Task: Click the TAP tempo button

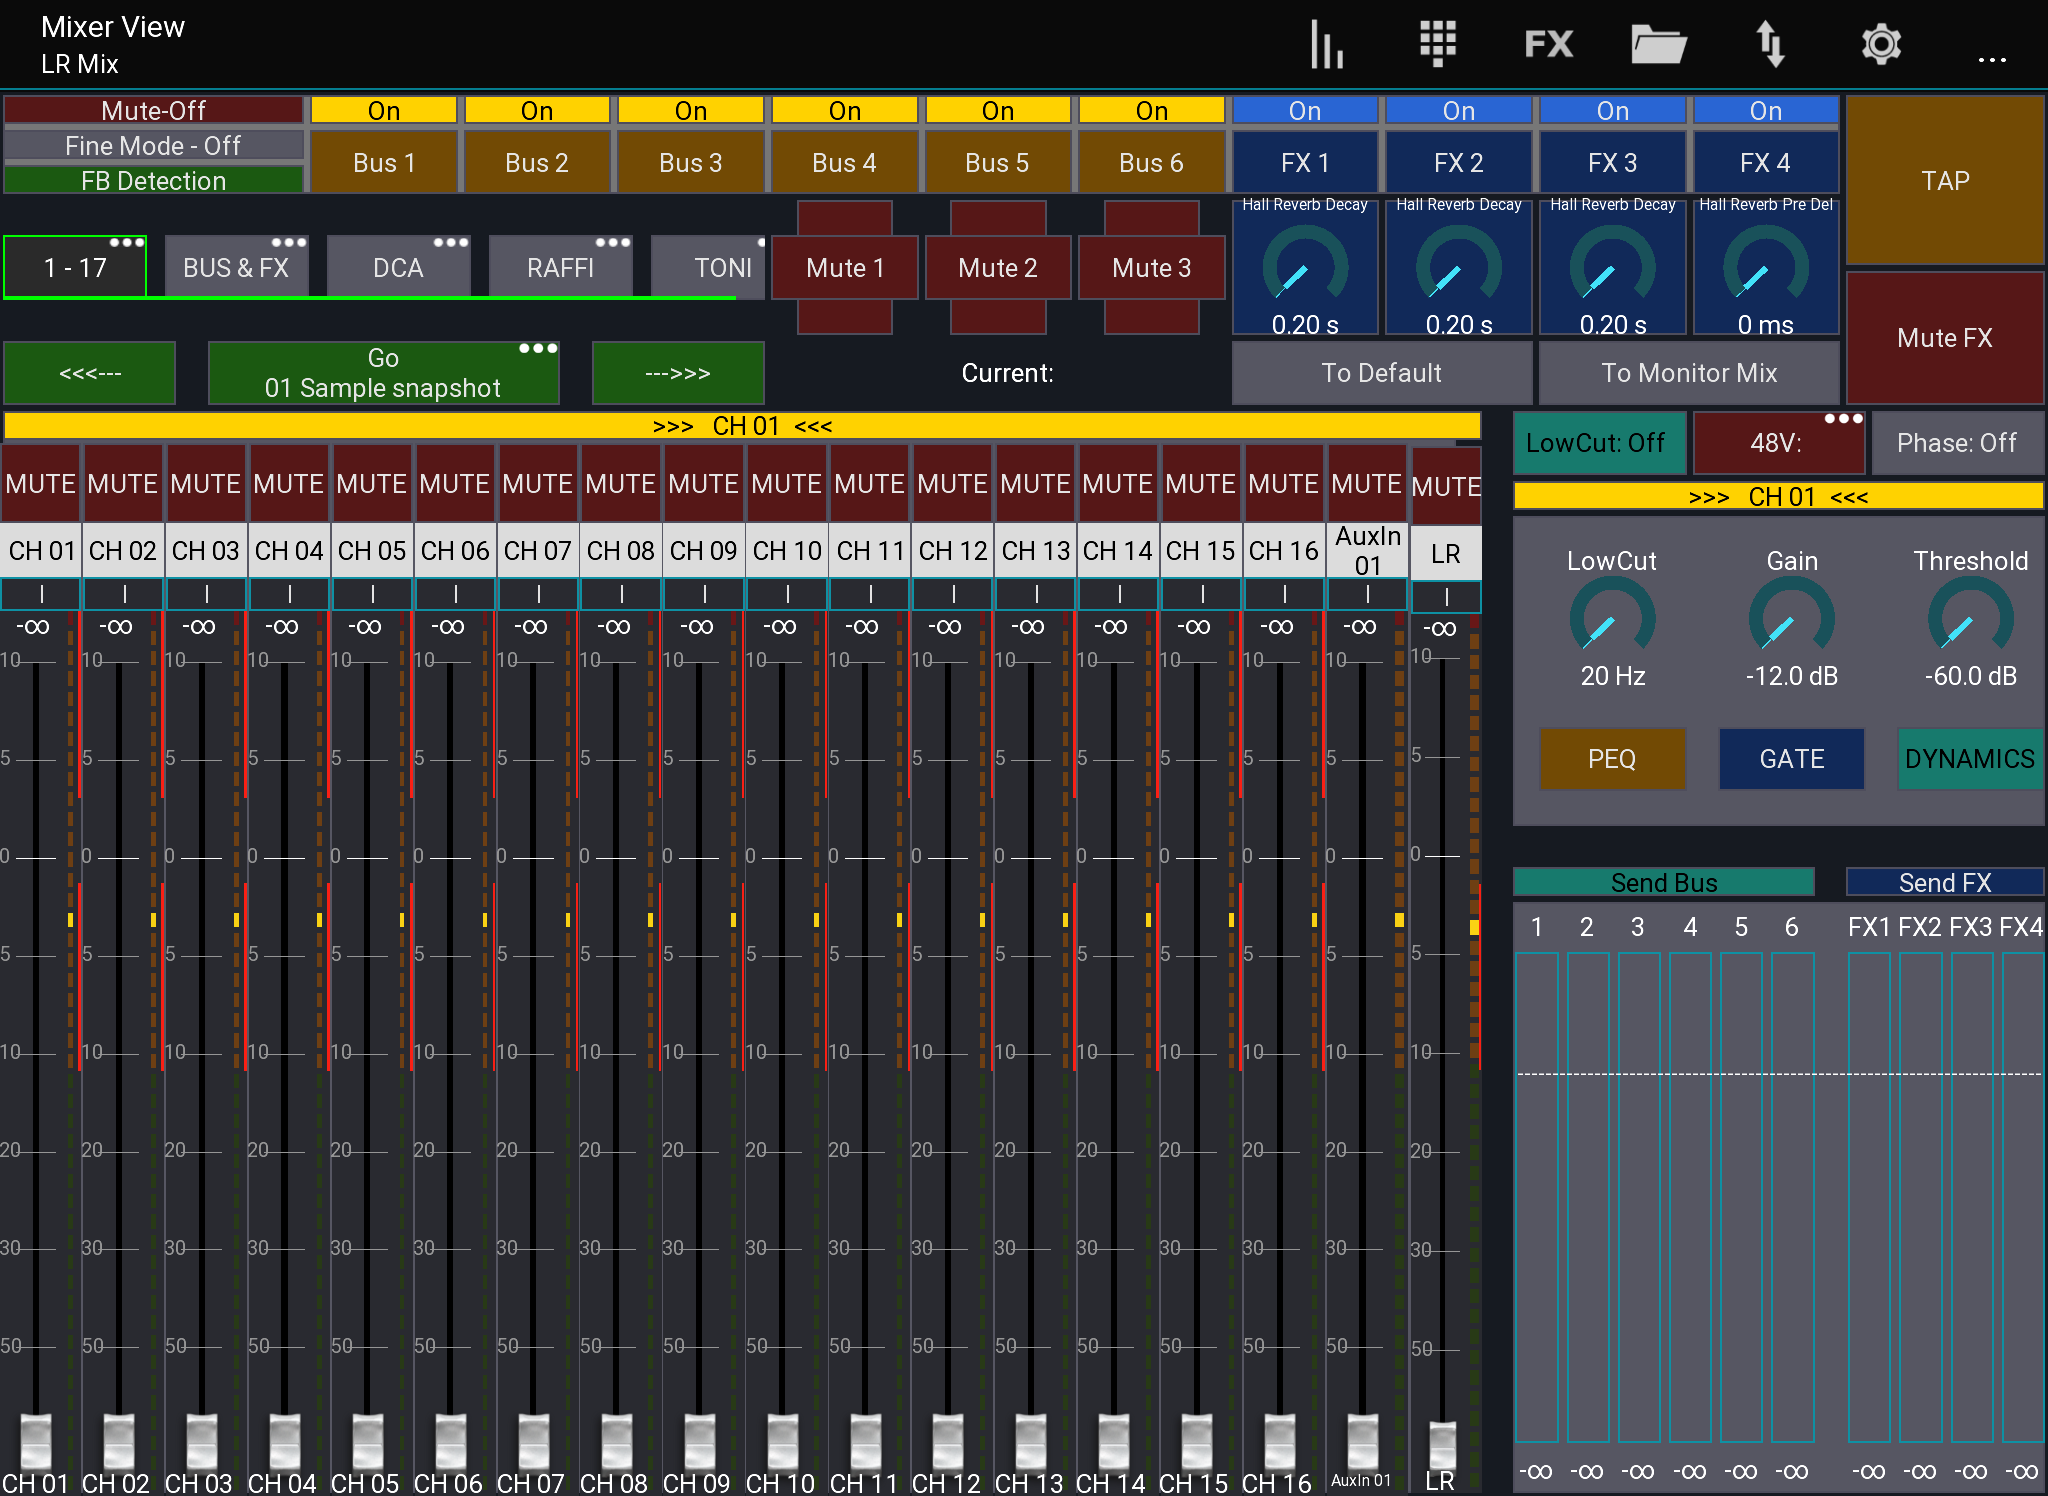Action: 1945,180
